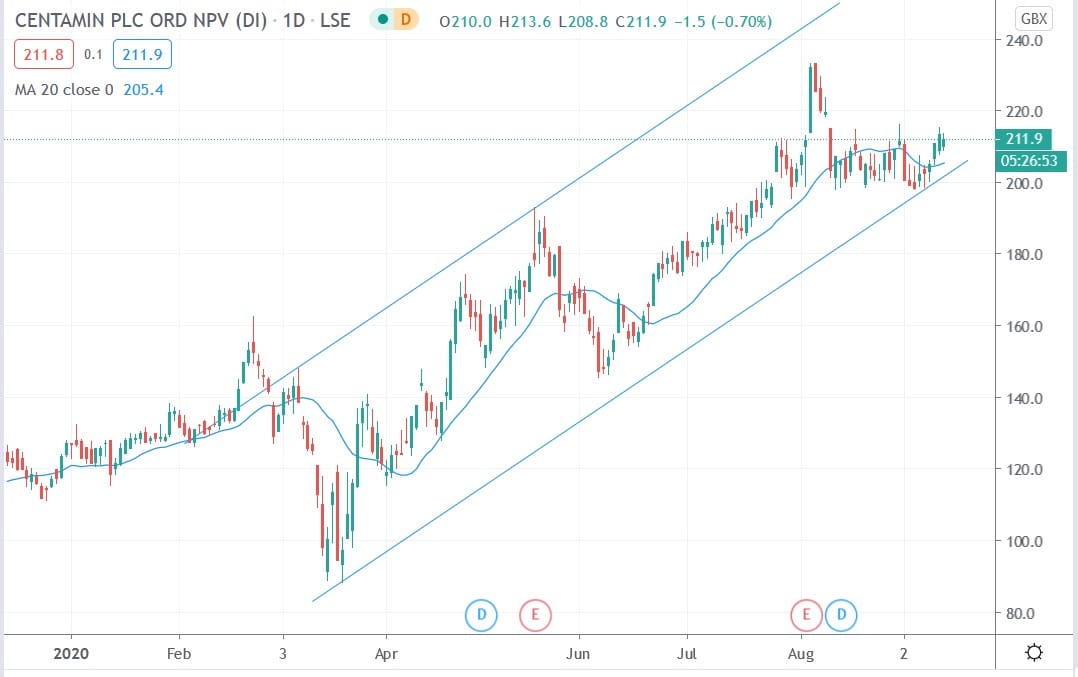Select the MA 20 close 0 indicator label
The height and width of the screenshot is (677, 1078).
point(64,89)
